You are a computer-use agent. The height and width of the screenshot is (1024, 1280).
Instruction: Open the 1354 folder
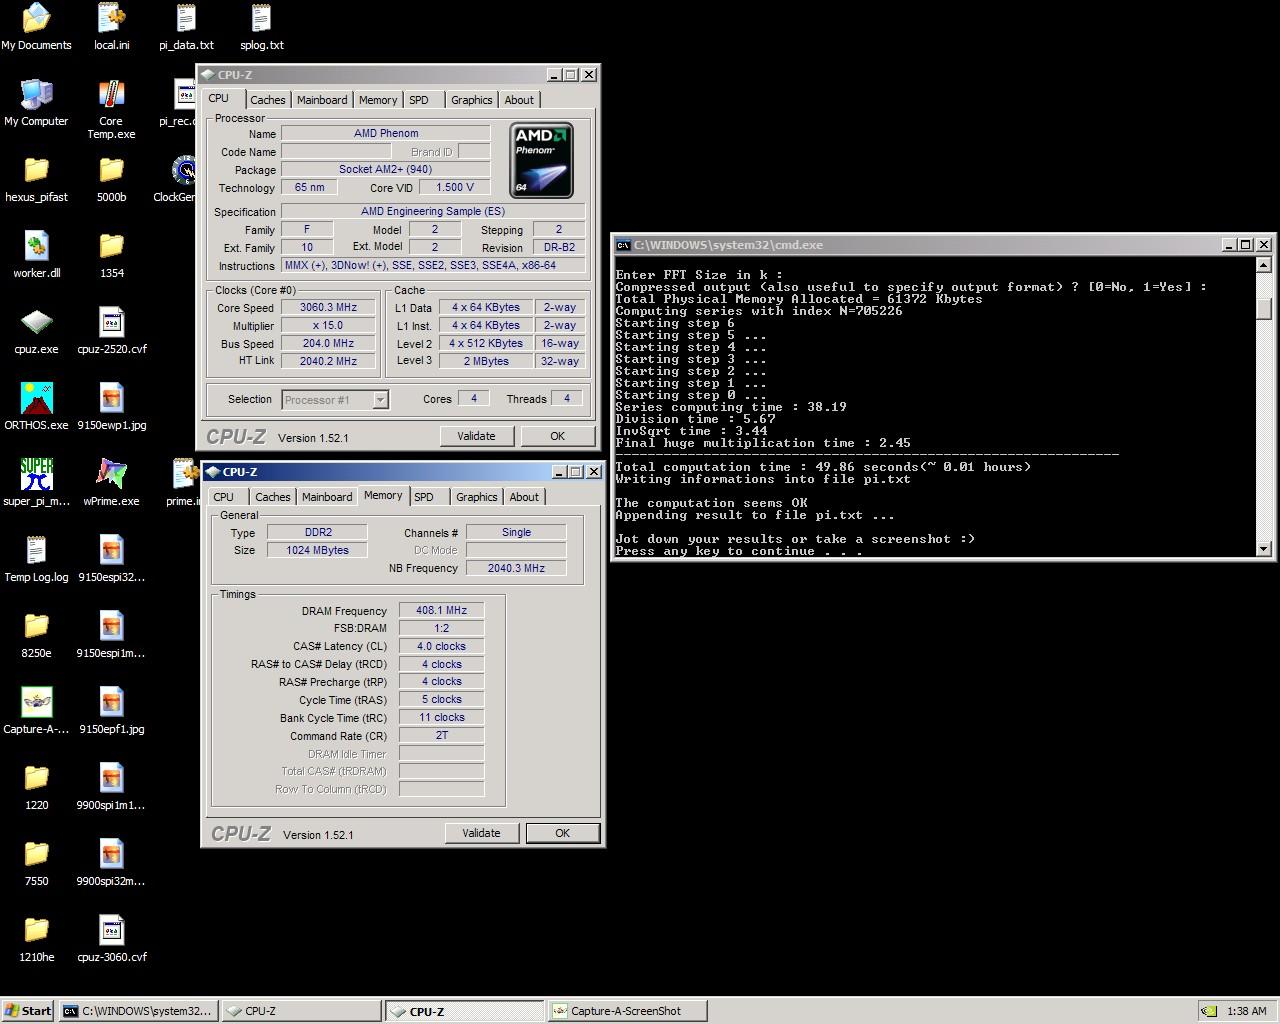[111, 254]
